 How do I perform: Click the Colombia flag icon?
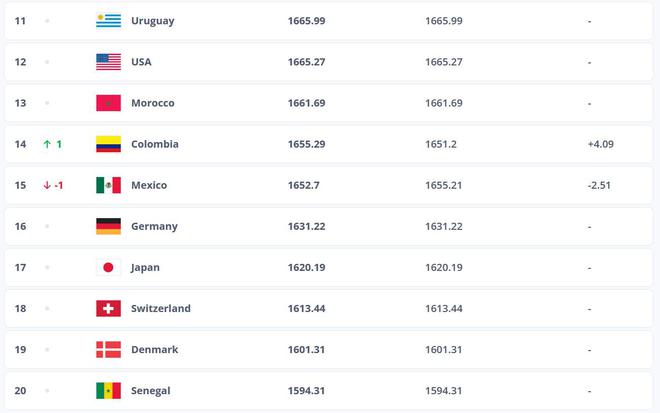pyautogui.click(x=108, y=144)
